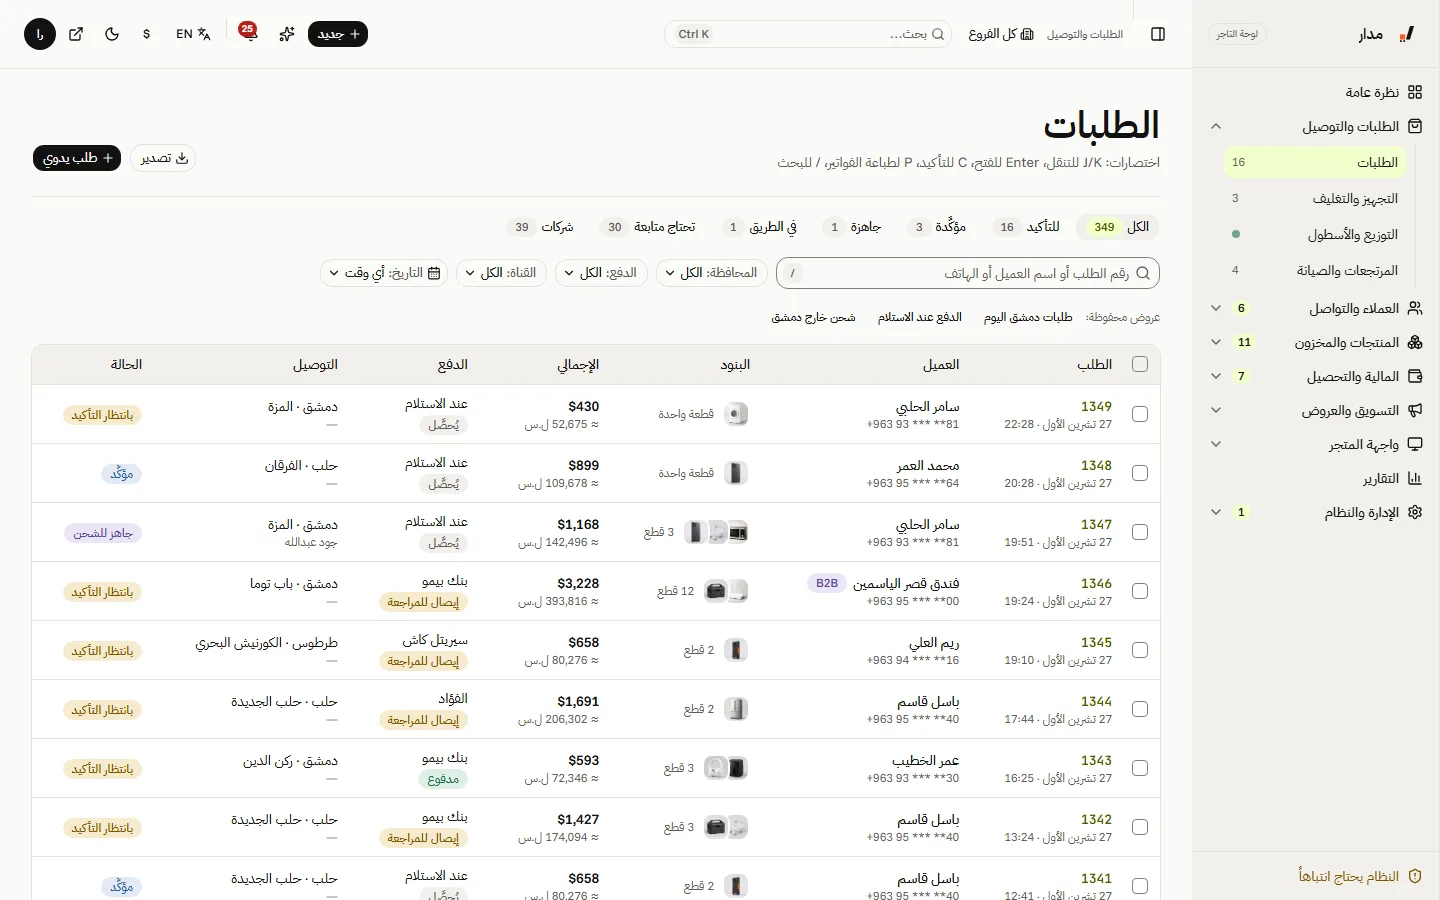Select checkbox for order 1349
Screen dimensions: 1440x900
click(1140, 414)
